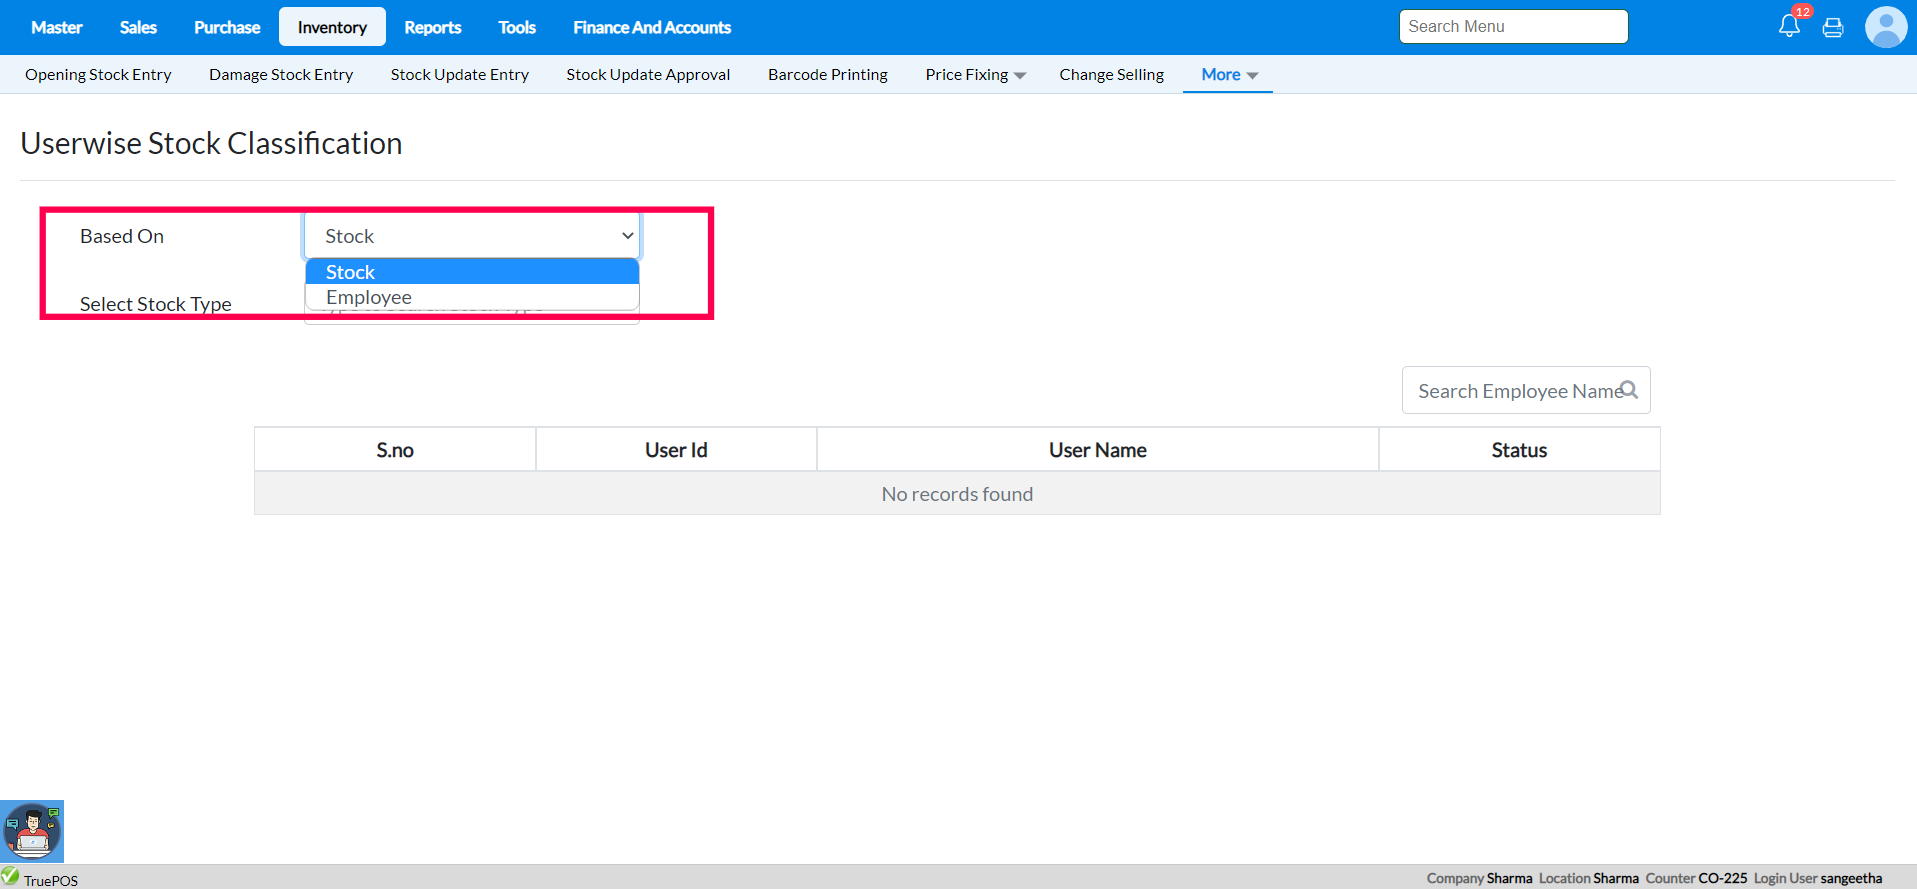Expand the More submenu

click(1229, 75)
